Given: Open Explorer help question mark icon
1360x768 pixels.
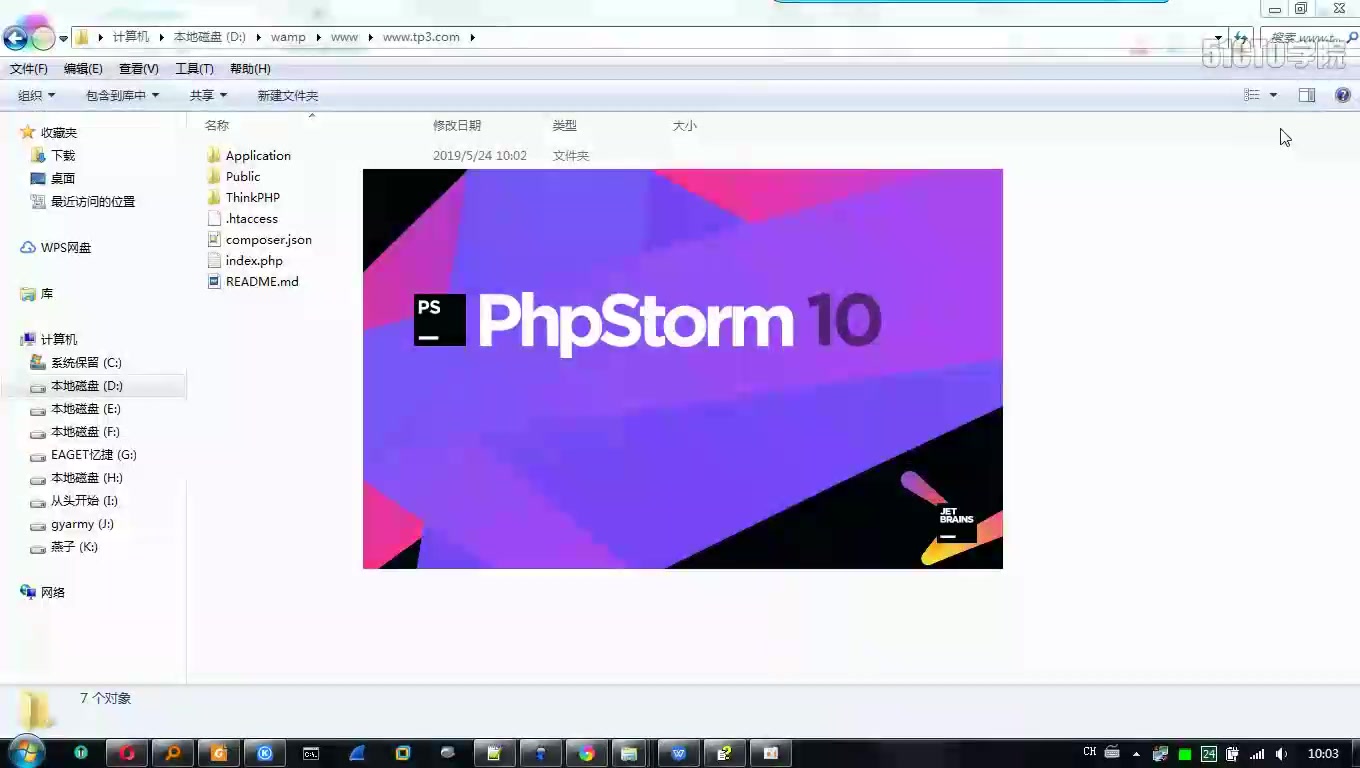Looking at the screenshot, I should (1343, 95).
